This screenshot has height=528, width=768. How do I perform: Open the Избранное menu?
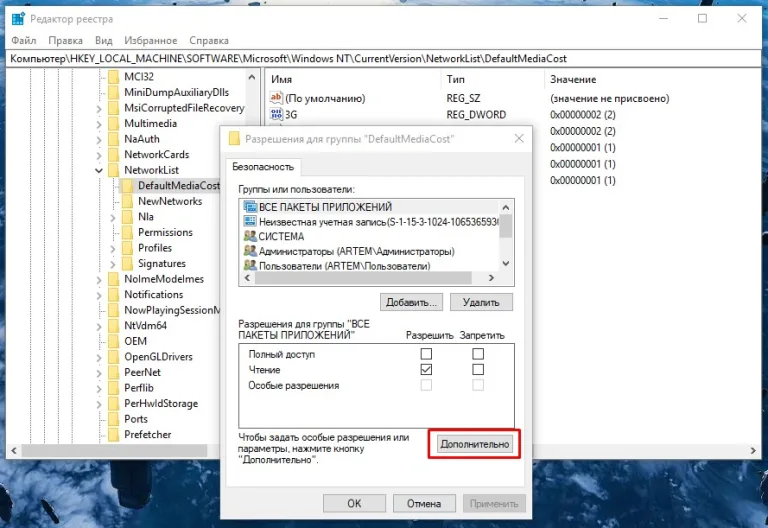[150, 41]
